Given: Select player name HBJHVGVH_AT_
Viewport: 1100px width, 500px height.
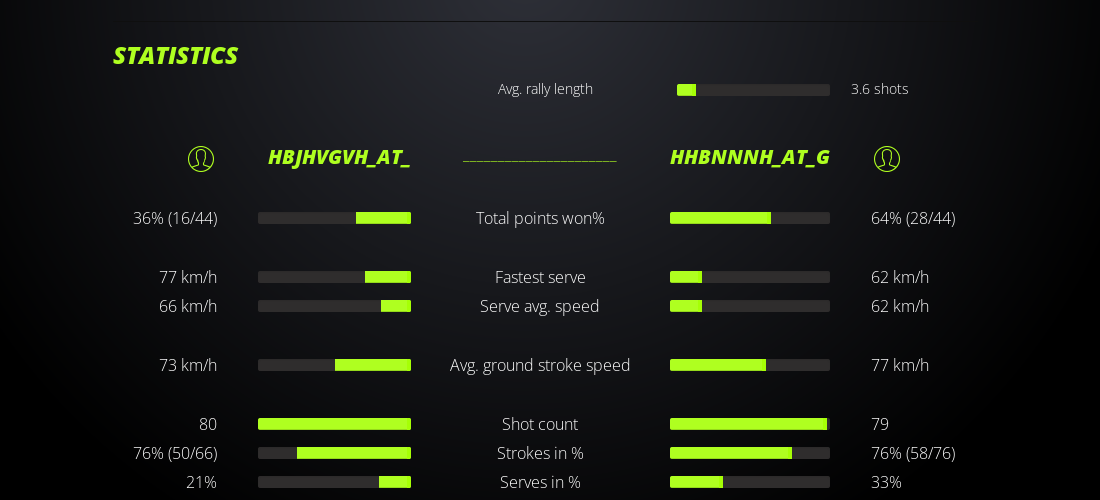Looking at the screenshot, I should (x=339, y=158).
